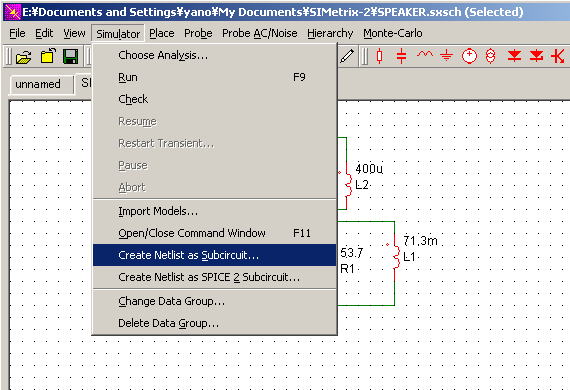Place a resistor using toolbar icon
This screenshot has height=390, width=570.
click(380, 56)
